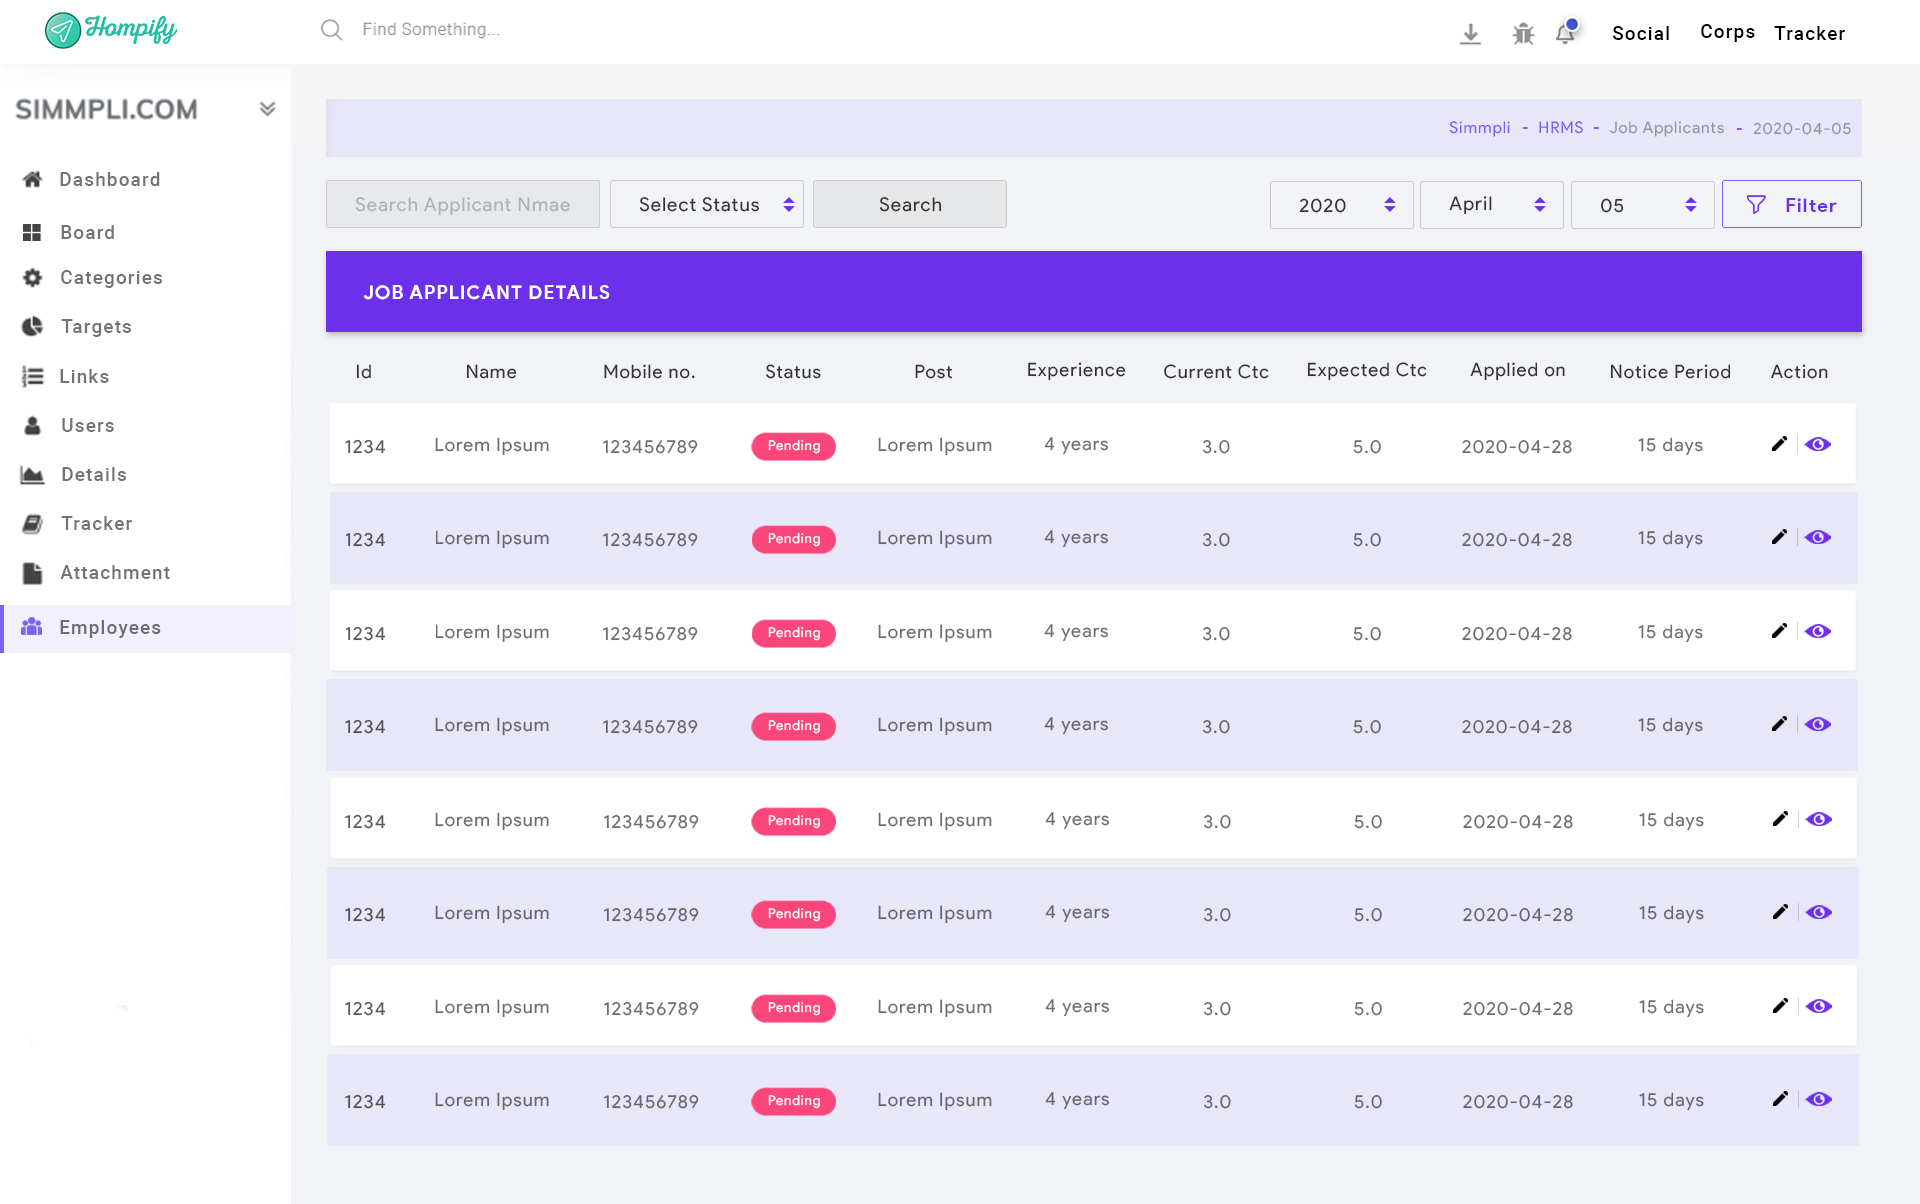Open the Select Status dropdown
The image size is (1920, 1204).
707,205
